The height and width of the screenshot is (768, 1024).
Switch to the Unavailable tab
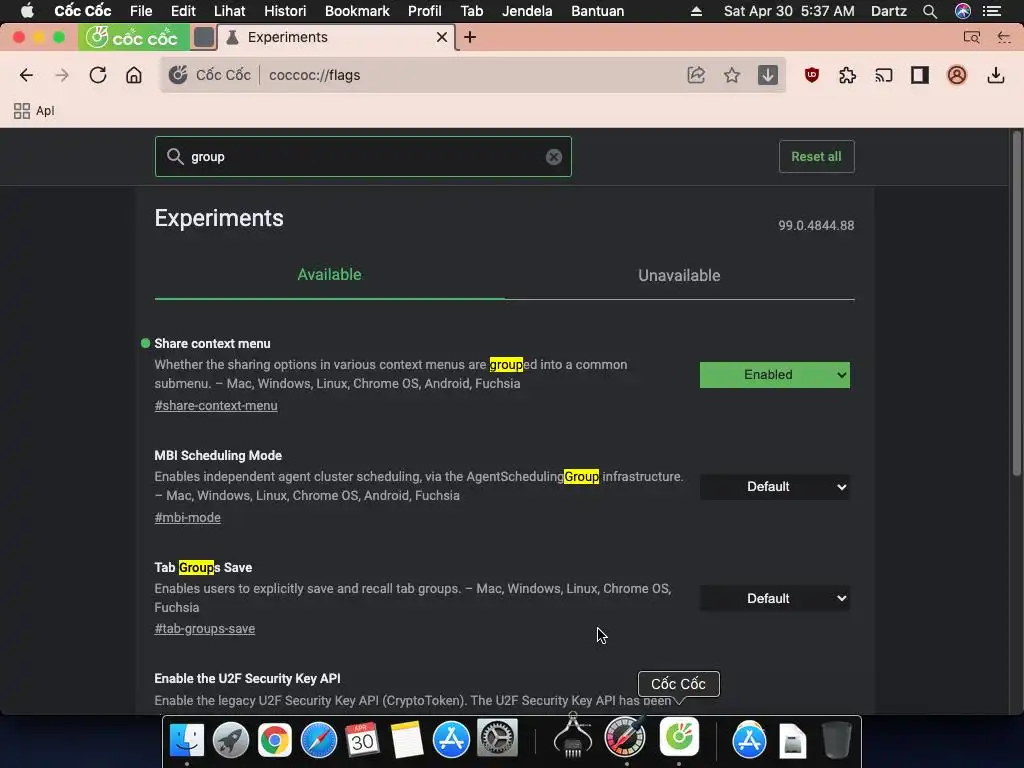679,276
